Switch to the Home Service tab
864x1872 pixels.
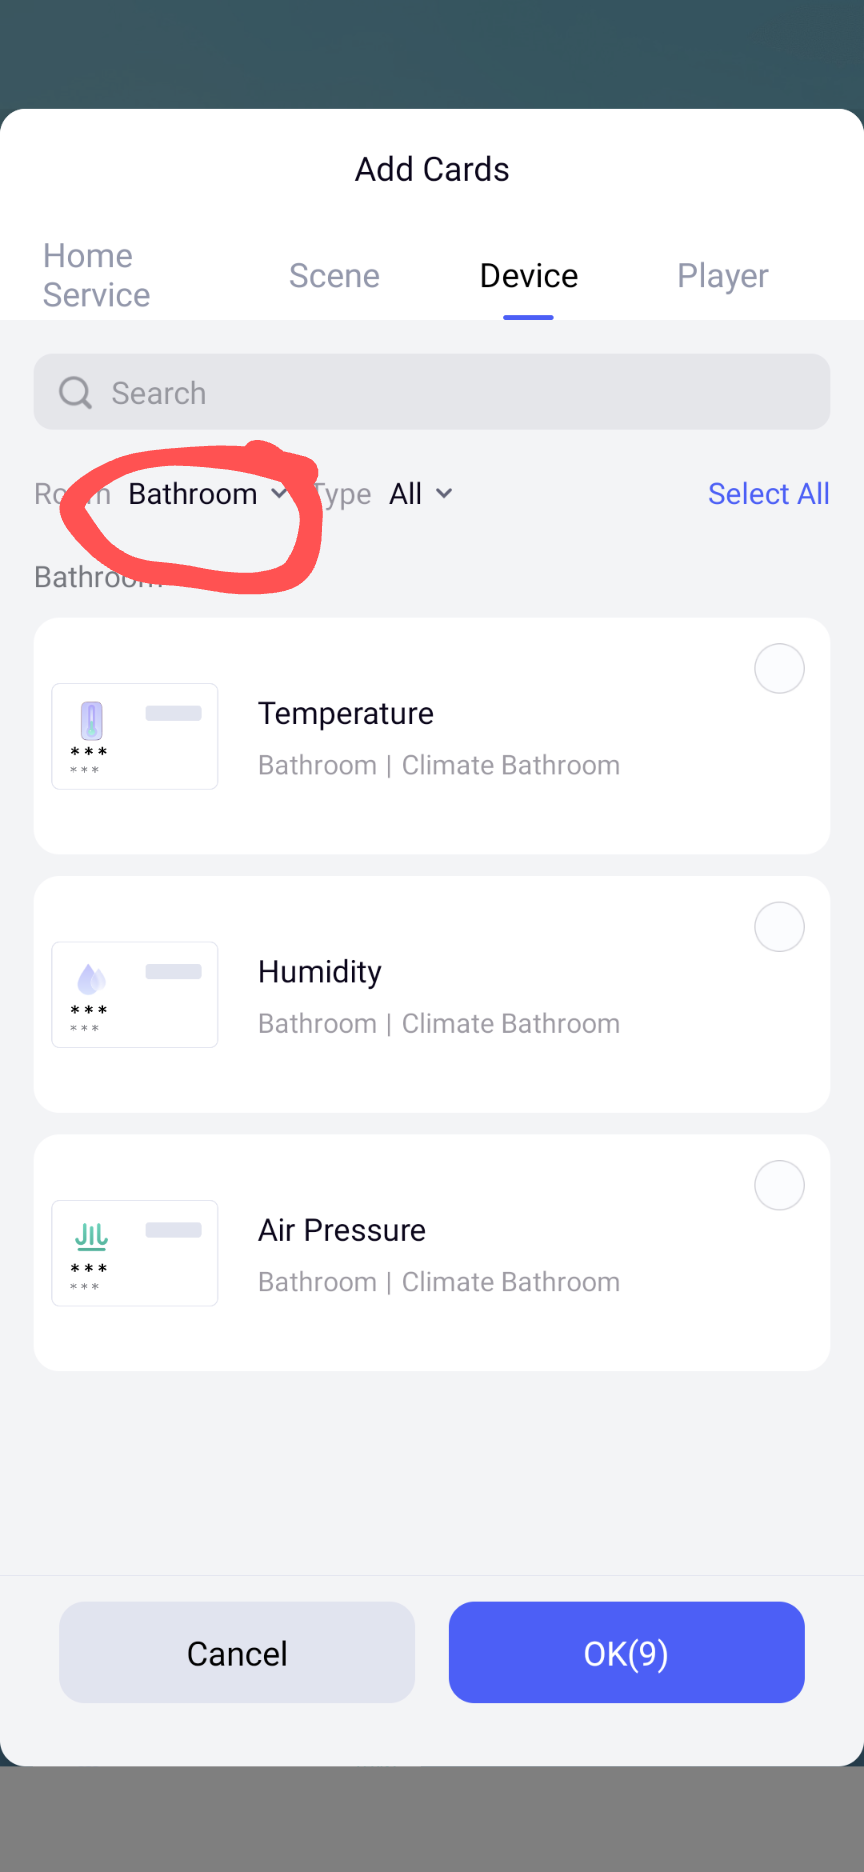click(x=96, y=276)
